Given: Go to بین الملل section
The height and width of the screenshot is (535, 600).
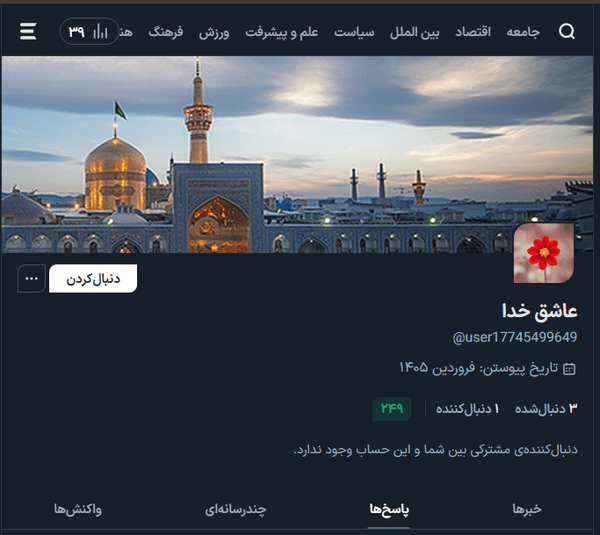Looking at the screenshot, I should 414,32.
